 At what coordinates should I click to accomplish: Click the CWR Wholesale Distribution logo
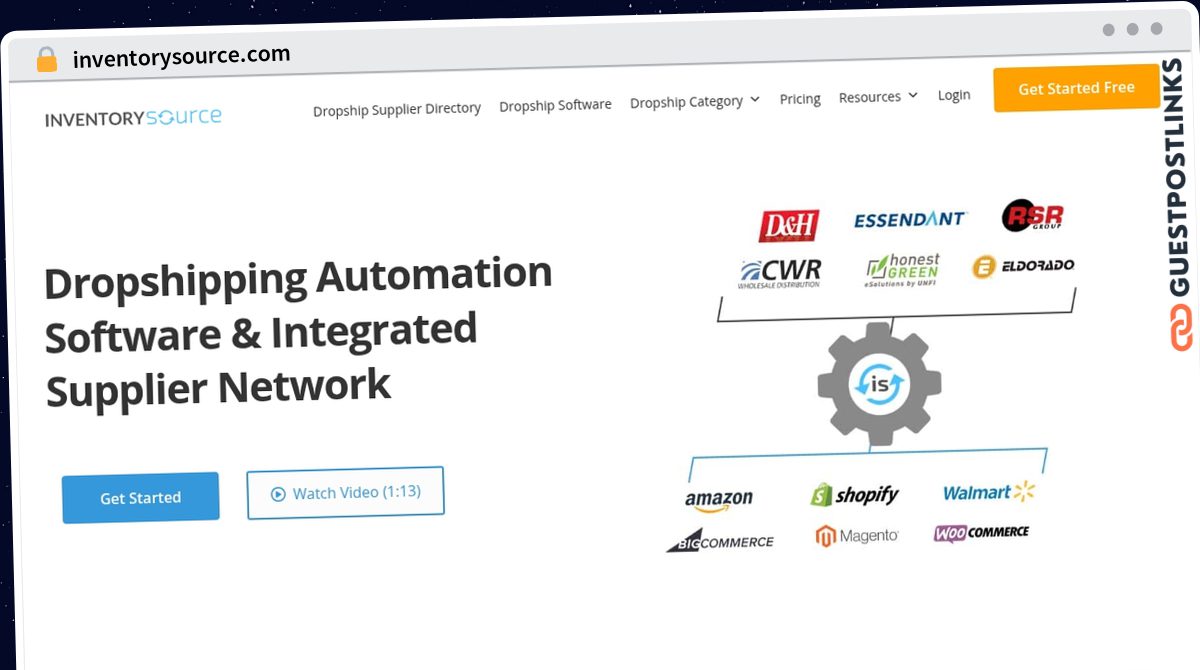click(779, 273)
